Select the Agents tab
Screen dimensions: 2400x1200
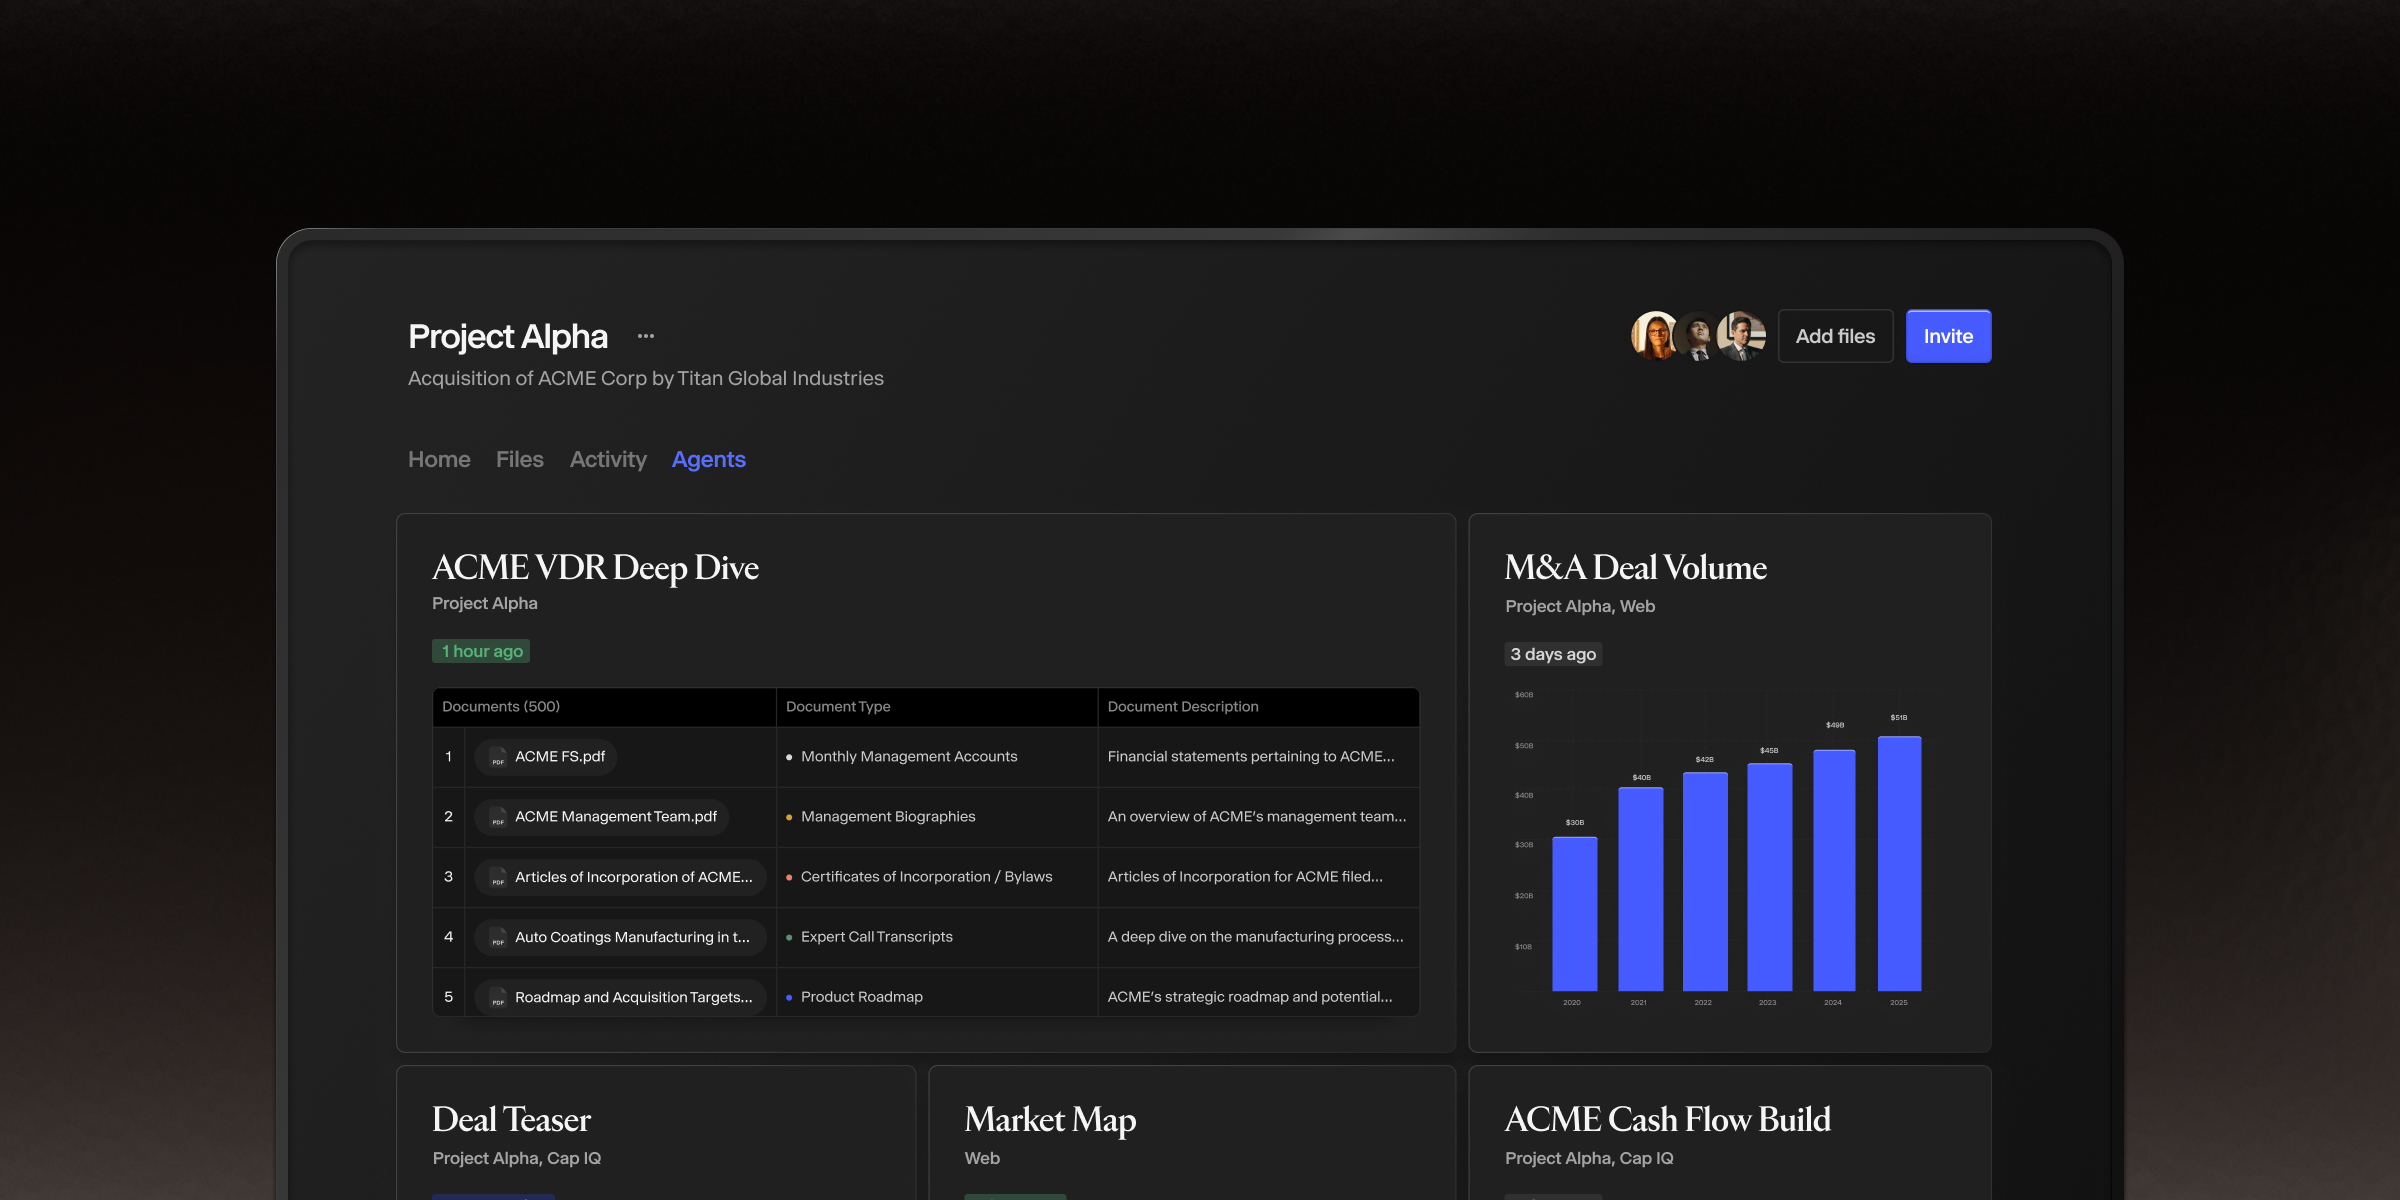(x=708, y=460)
